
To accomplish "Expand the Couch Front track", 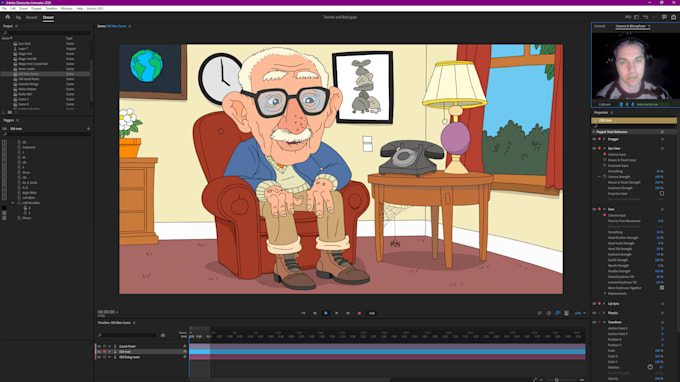I will [109, 346].
